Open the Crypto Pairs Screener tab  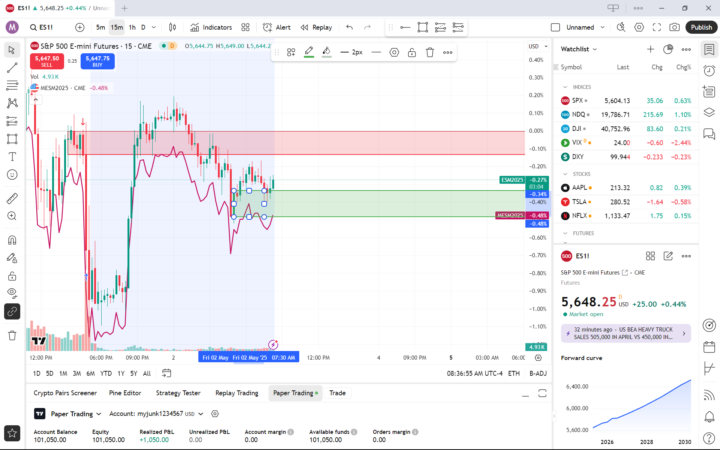(x=65, y=393)
